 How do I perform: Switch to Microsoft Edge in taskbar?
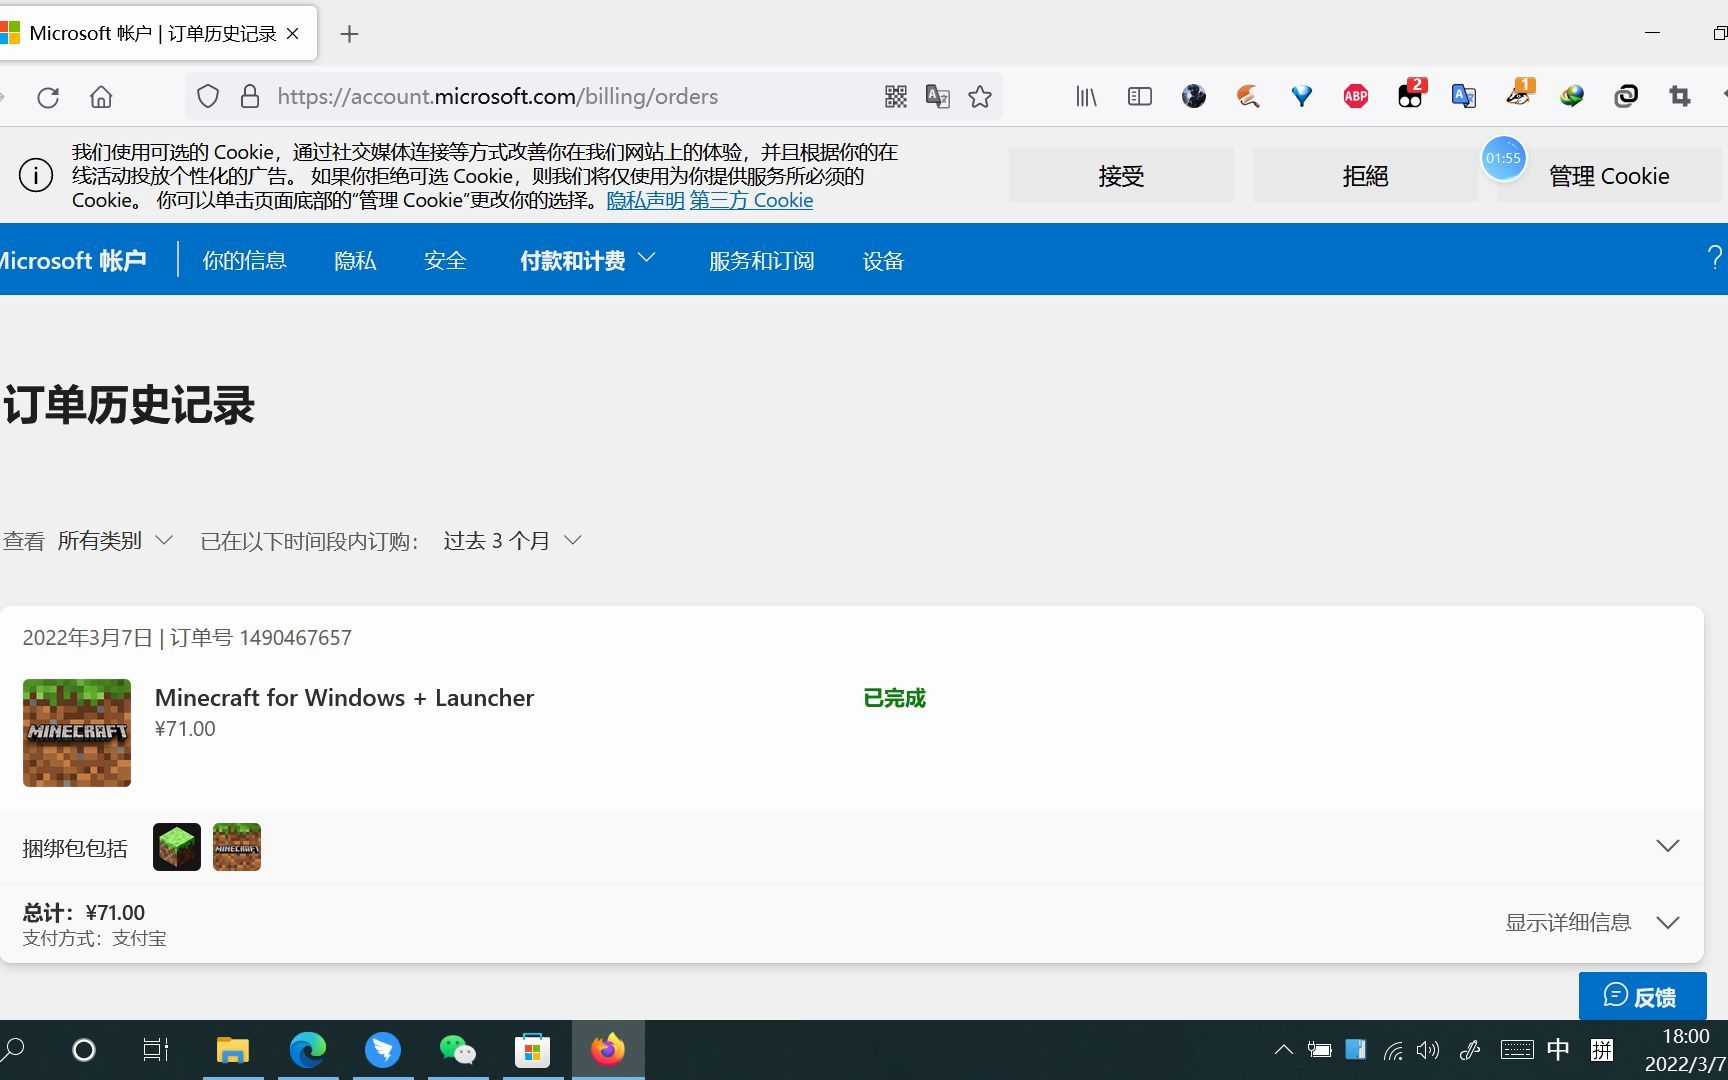[x=308, y=1050]
